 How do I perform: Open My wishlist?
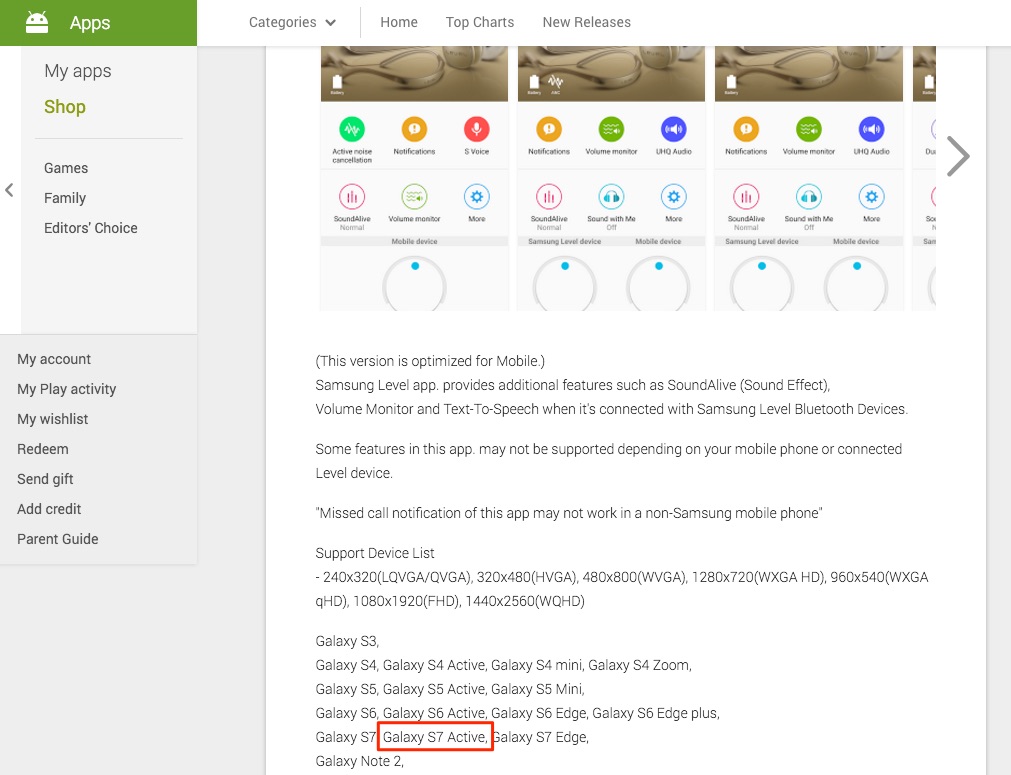(53, 419)
